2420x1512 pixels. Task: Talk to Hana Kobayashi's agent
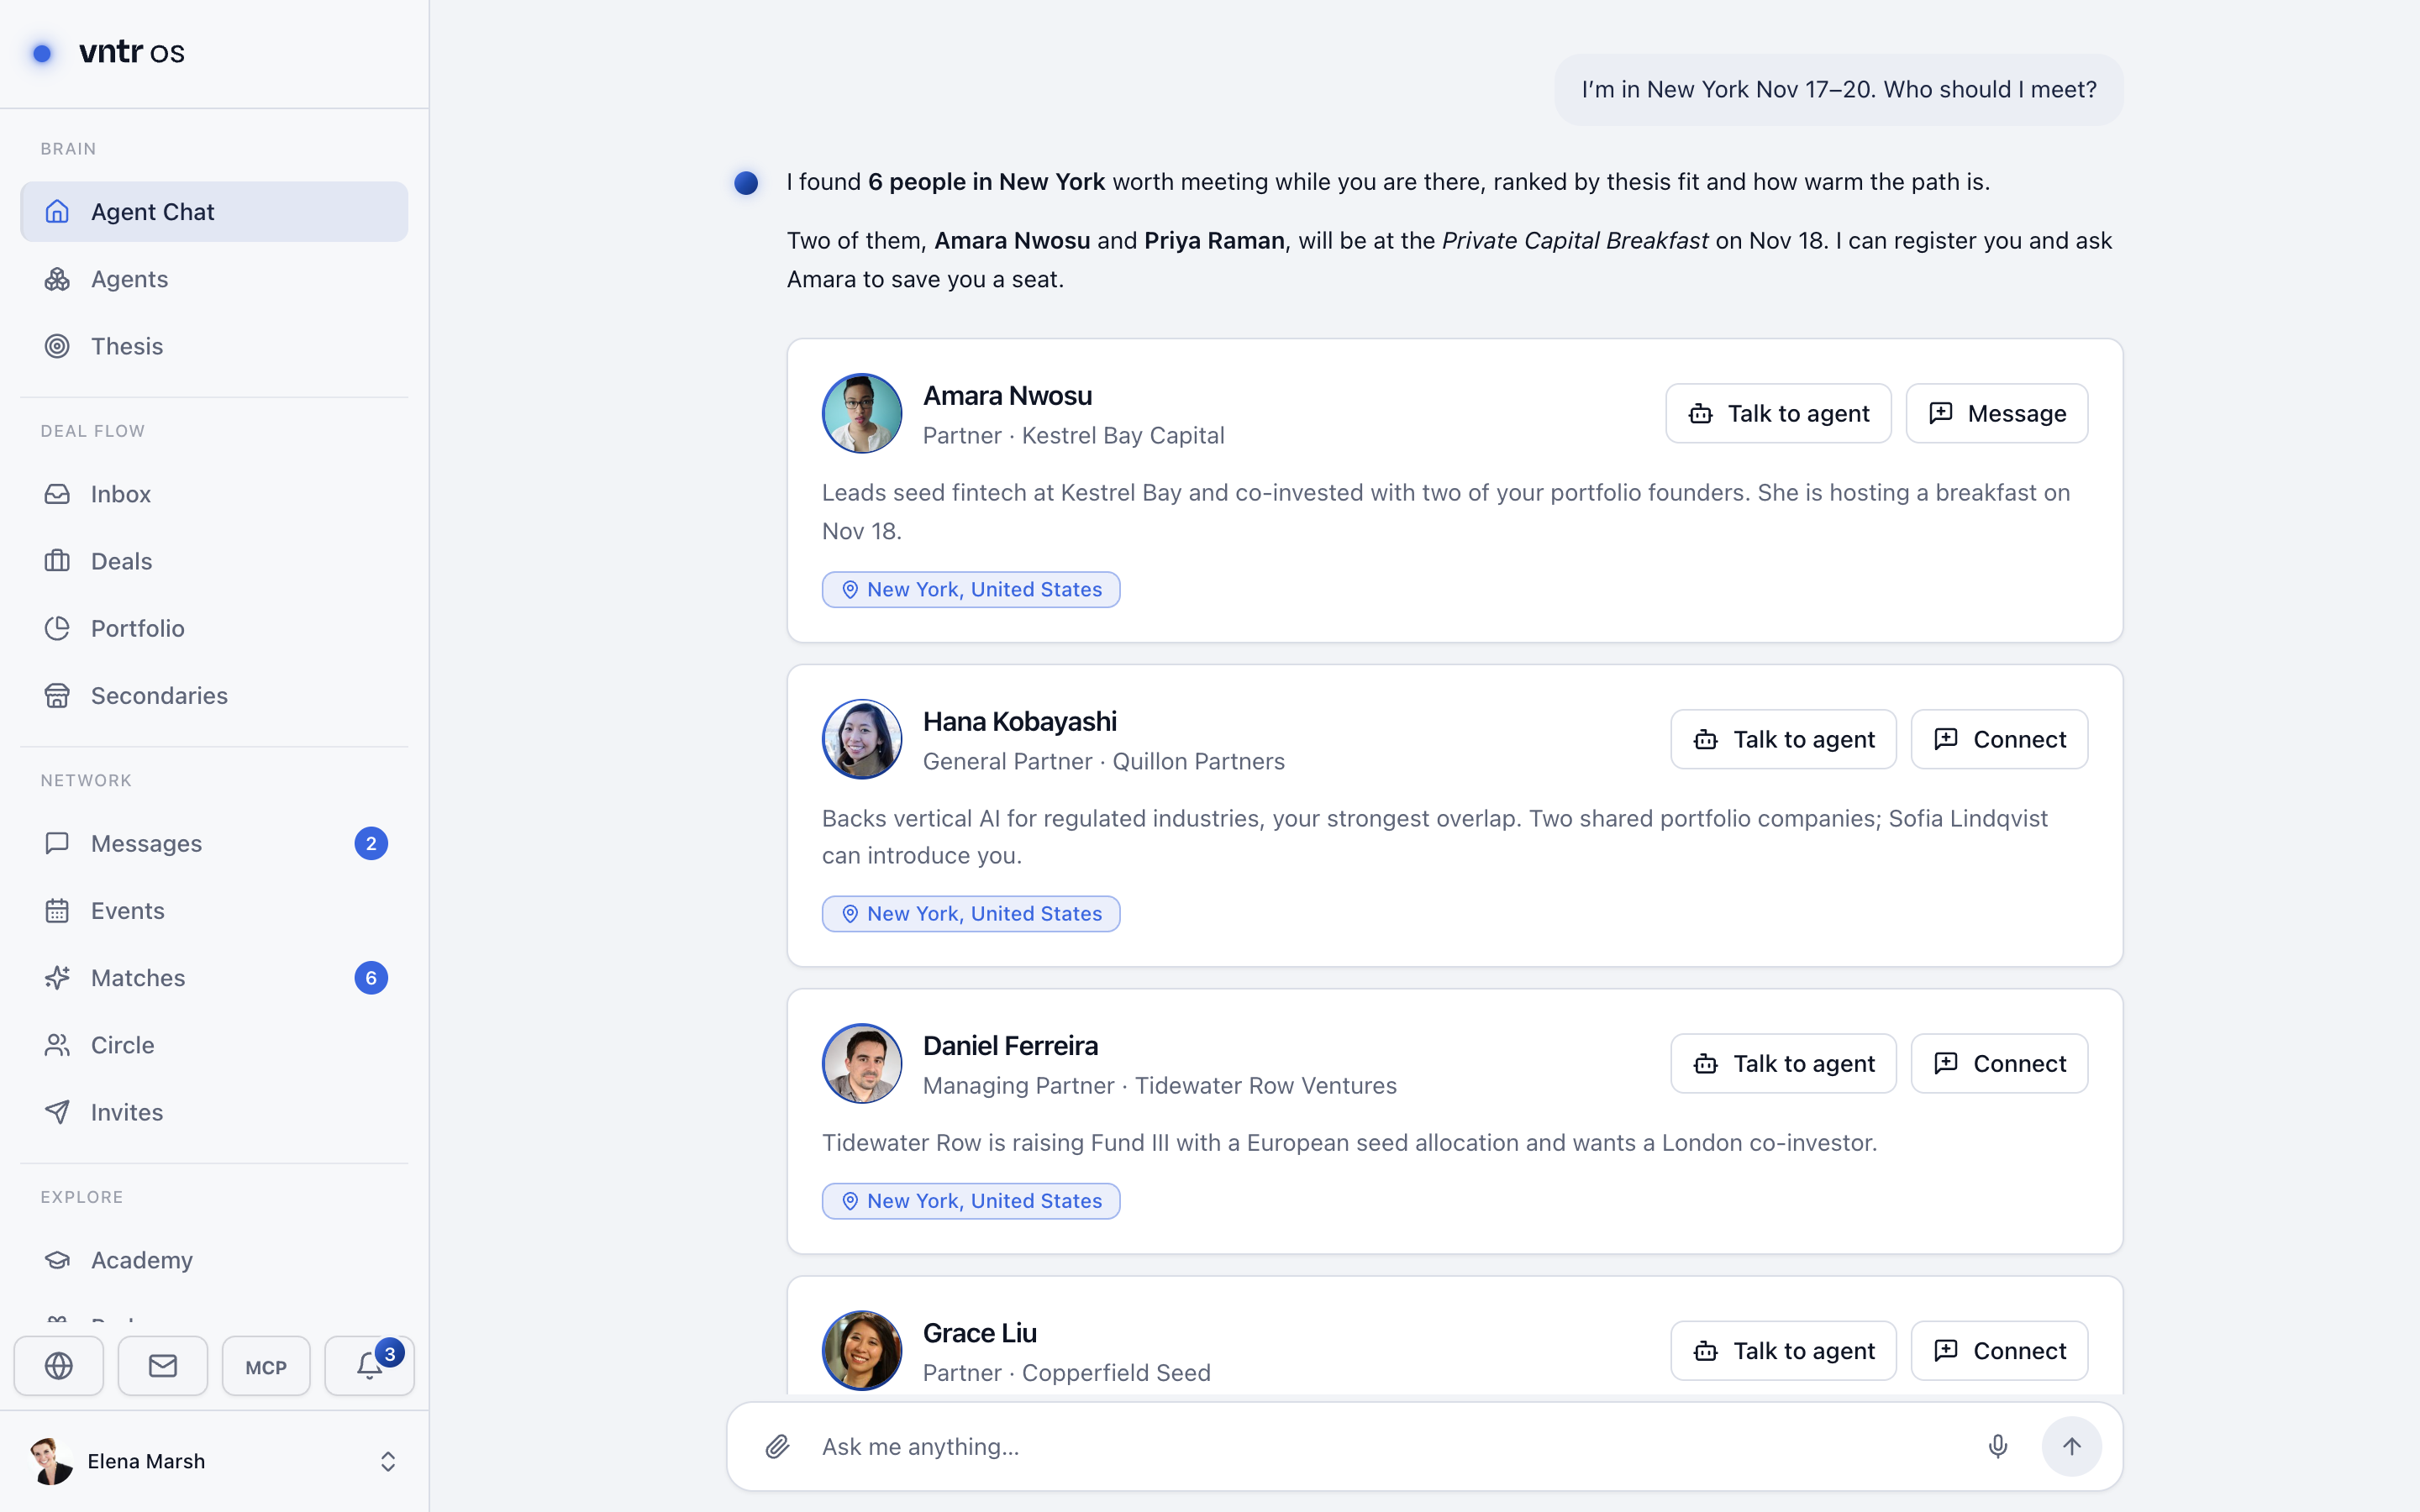(1783, 739)
